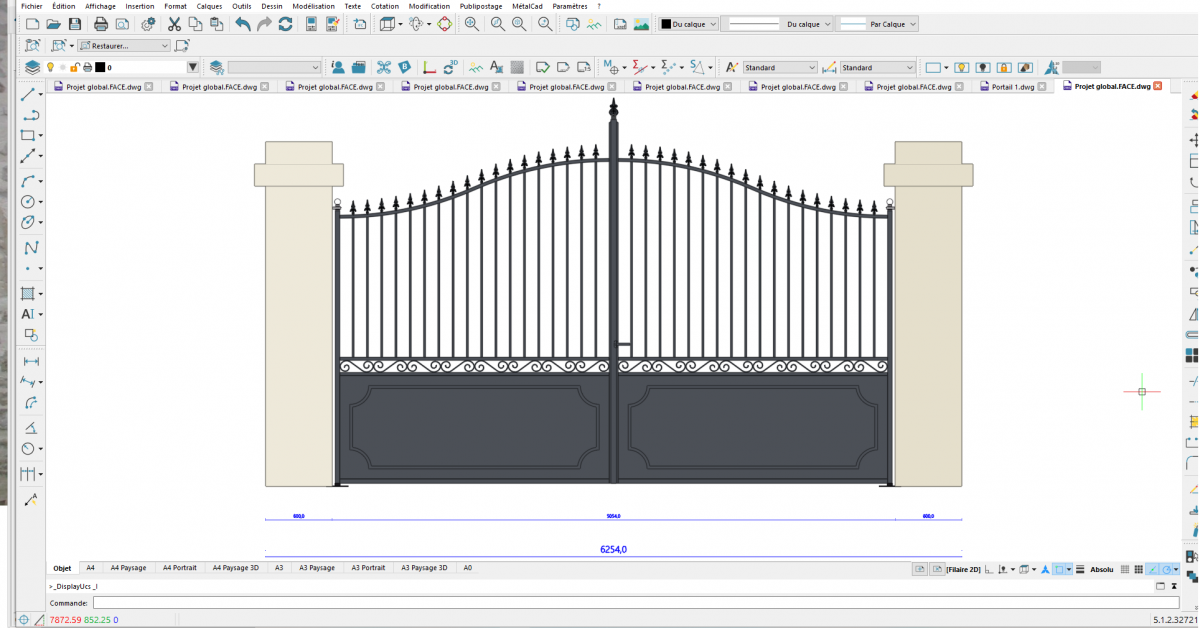Click the 5054,0 gate width dimension
The height and width of the screenshot is (628, 1200).
coord(613,516)
